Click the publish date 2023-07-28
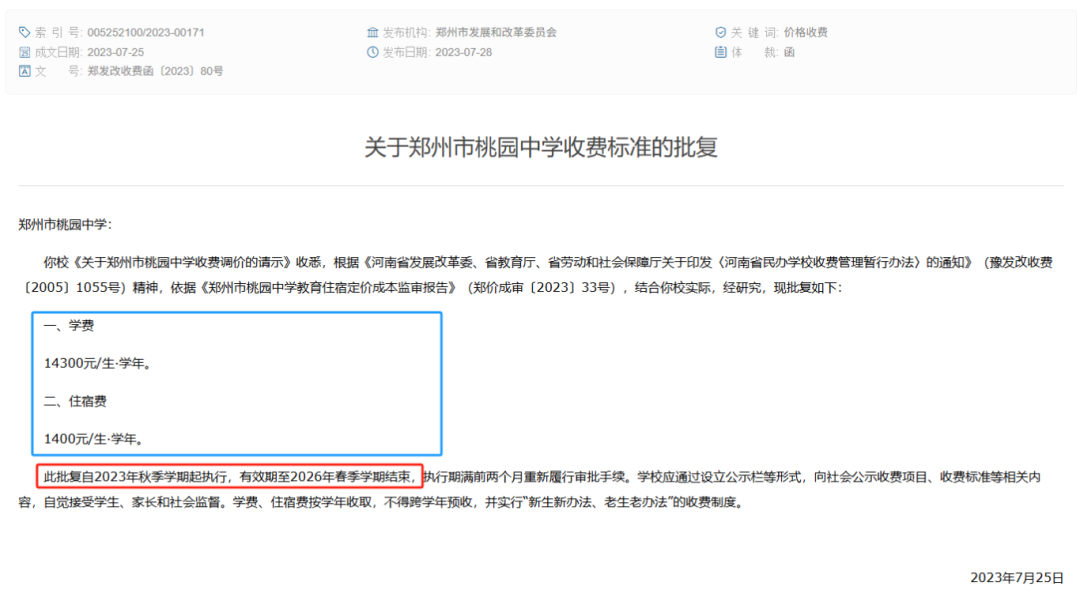 click(464, 52)
